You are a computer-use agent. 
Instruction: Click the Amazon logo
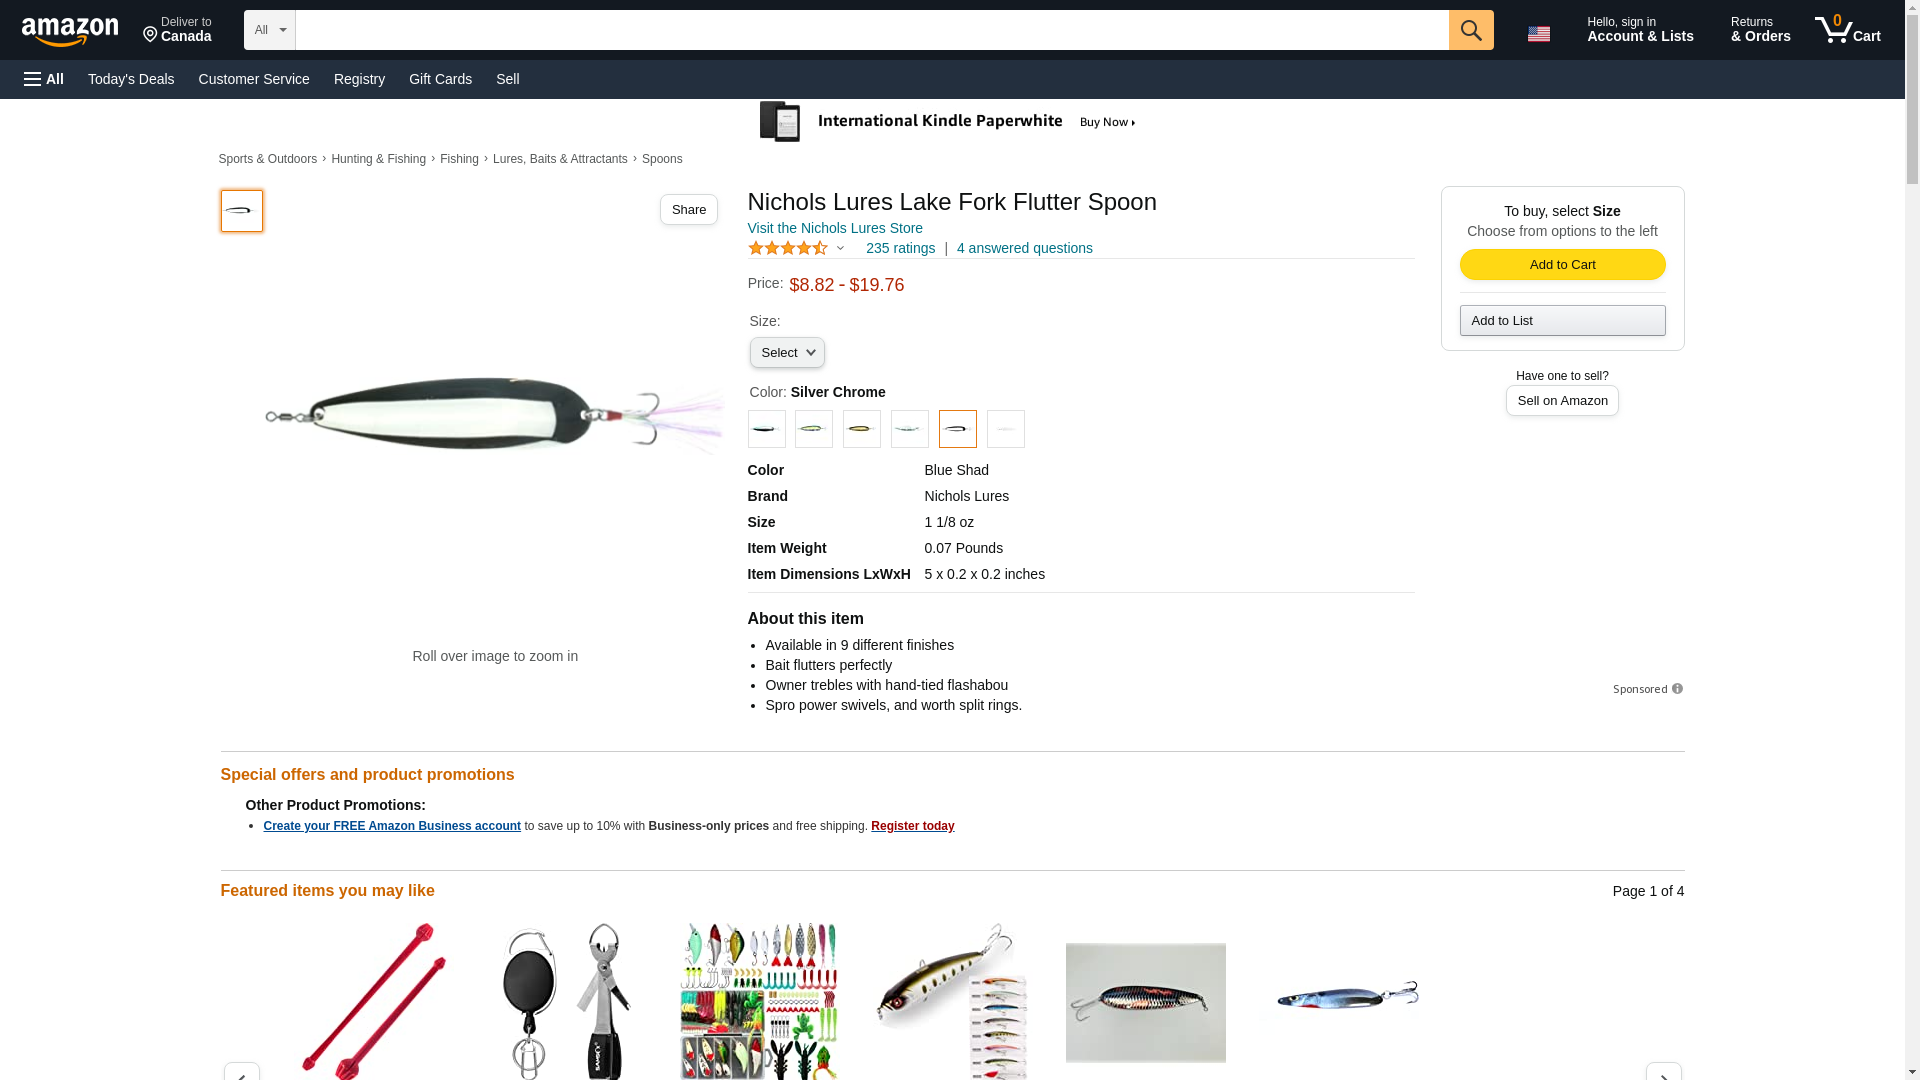click(70, 31)
